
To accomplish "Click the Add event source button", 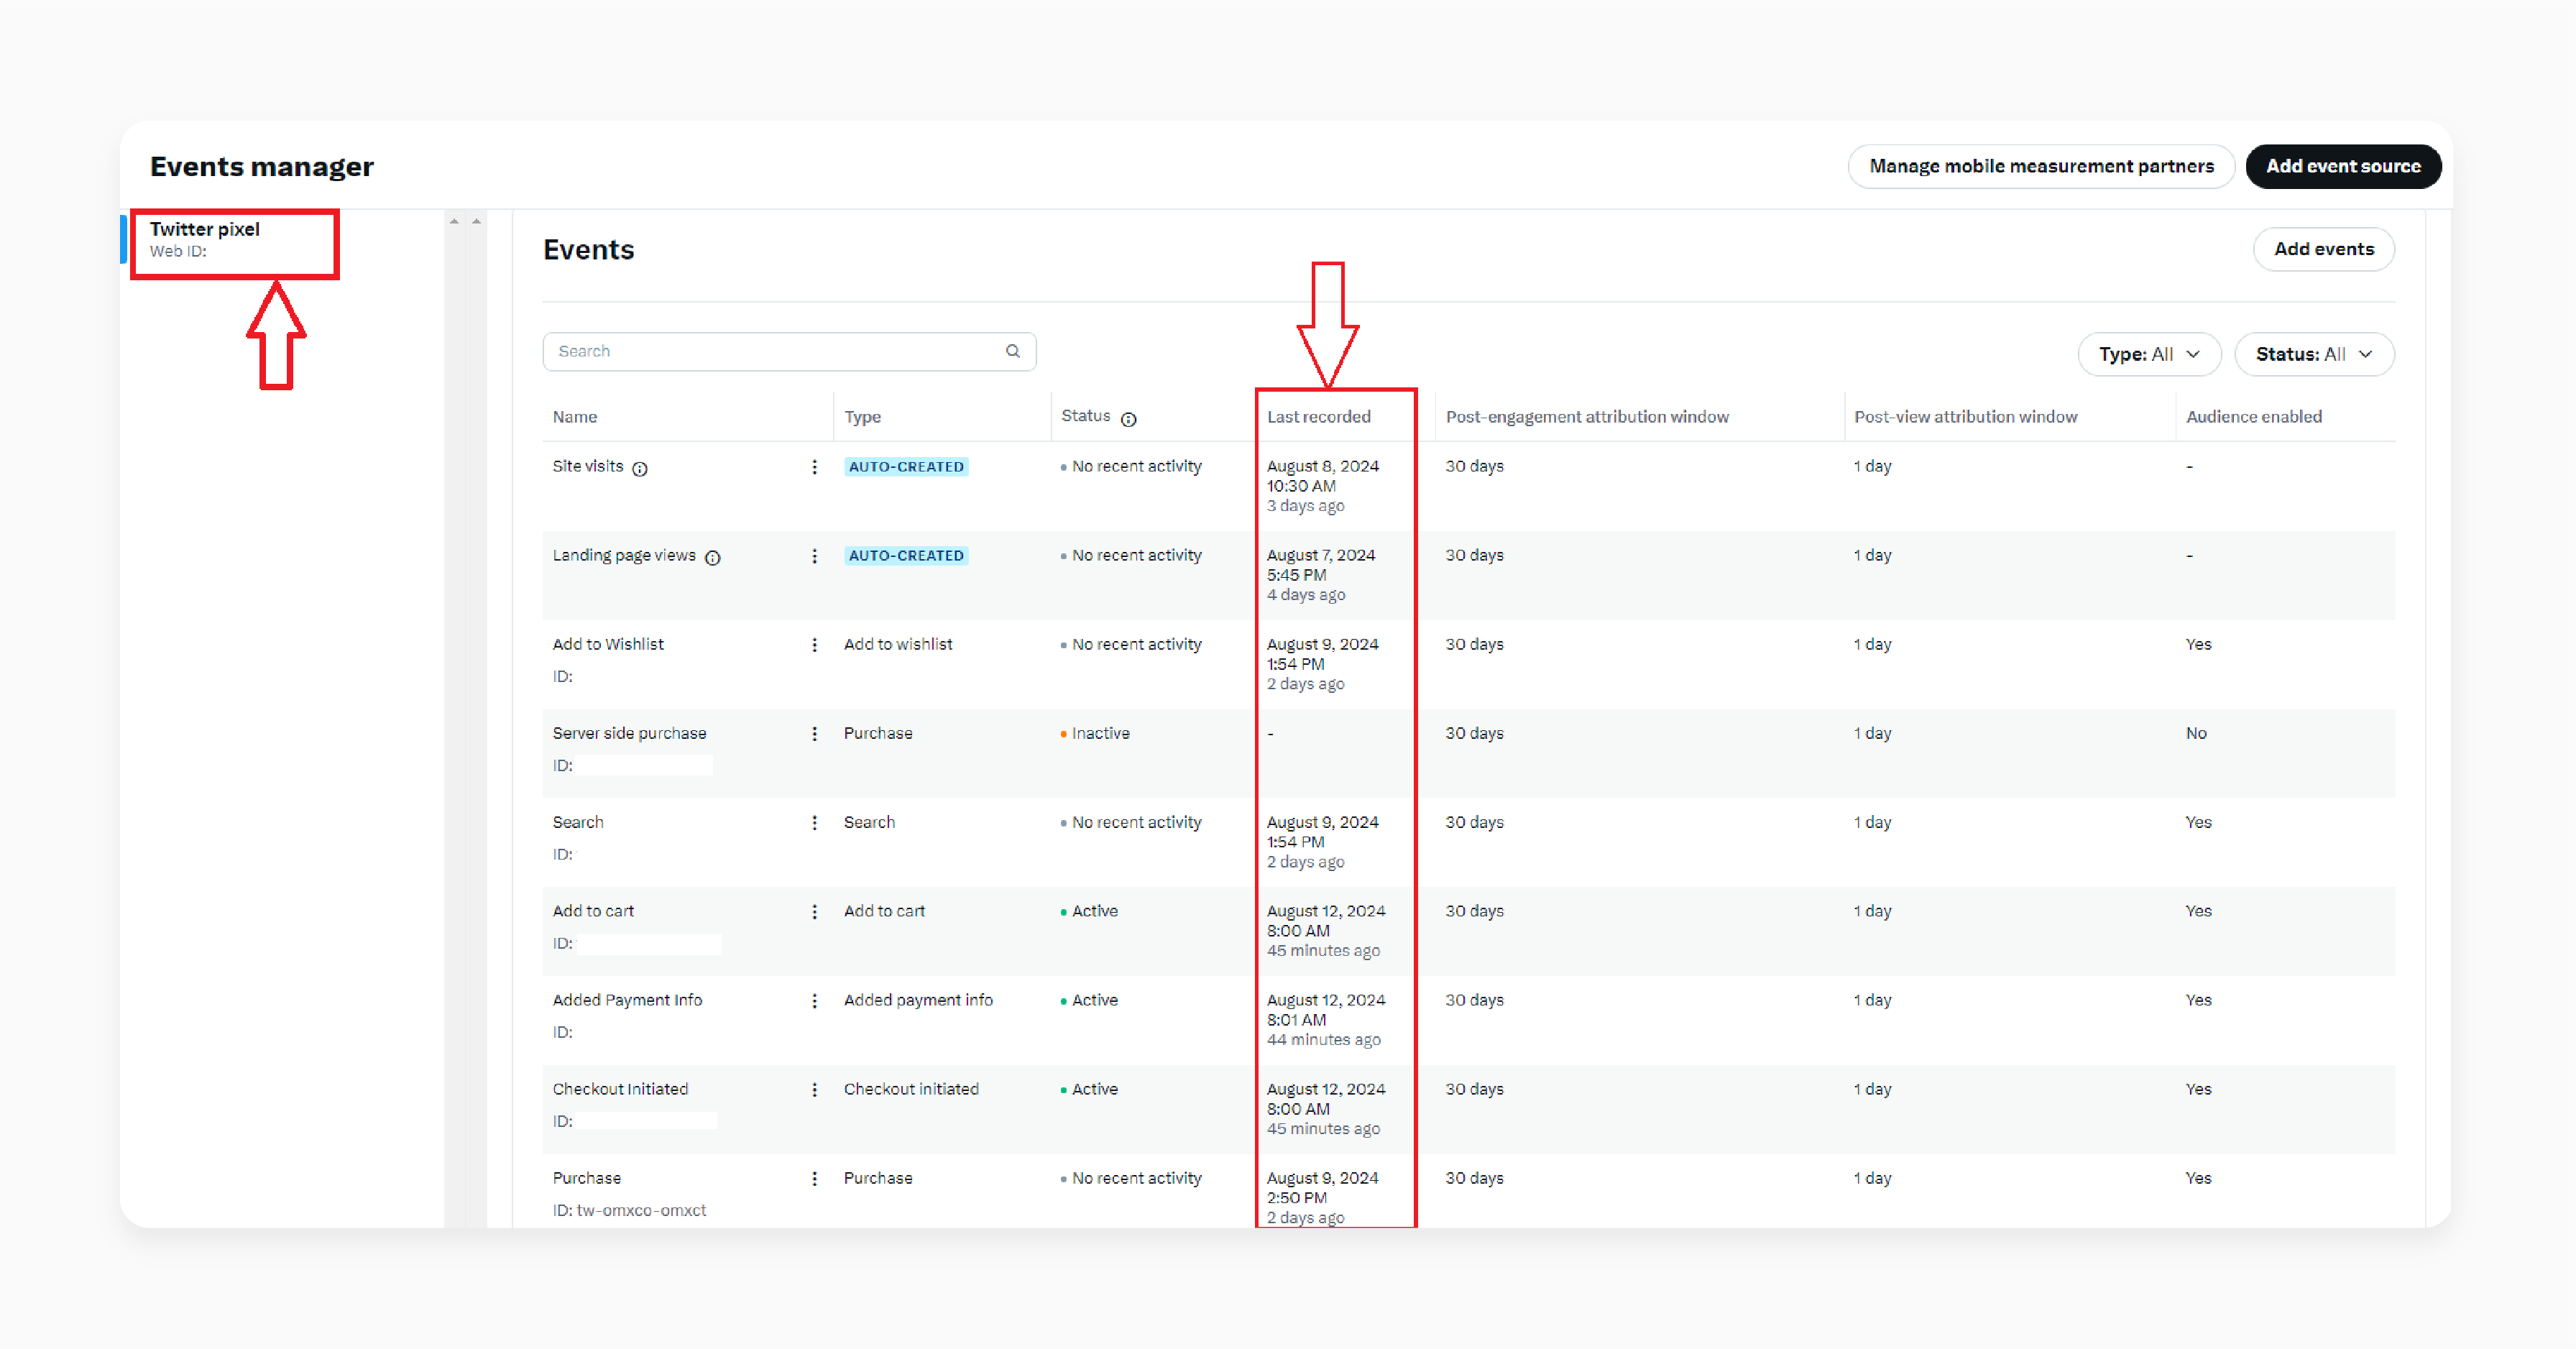I will click(x=2342, y=165).
